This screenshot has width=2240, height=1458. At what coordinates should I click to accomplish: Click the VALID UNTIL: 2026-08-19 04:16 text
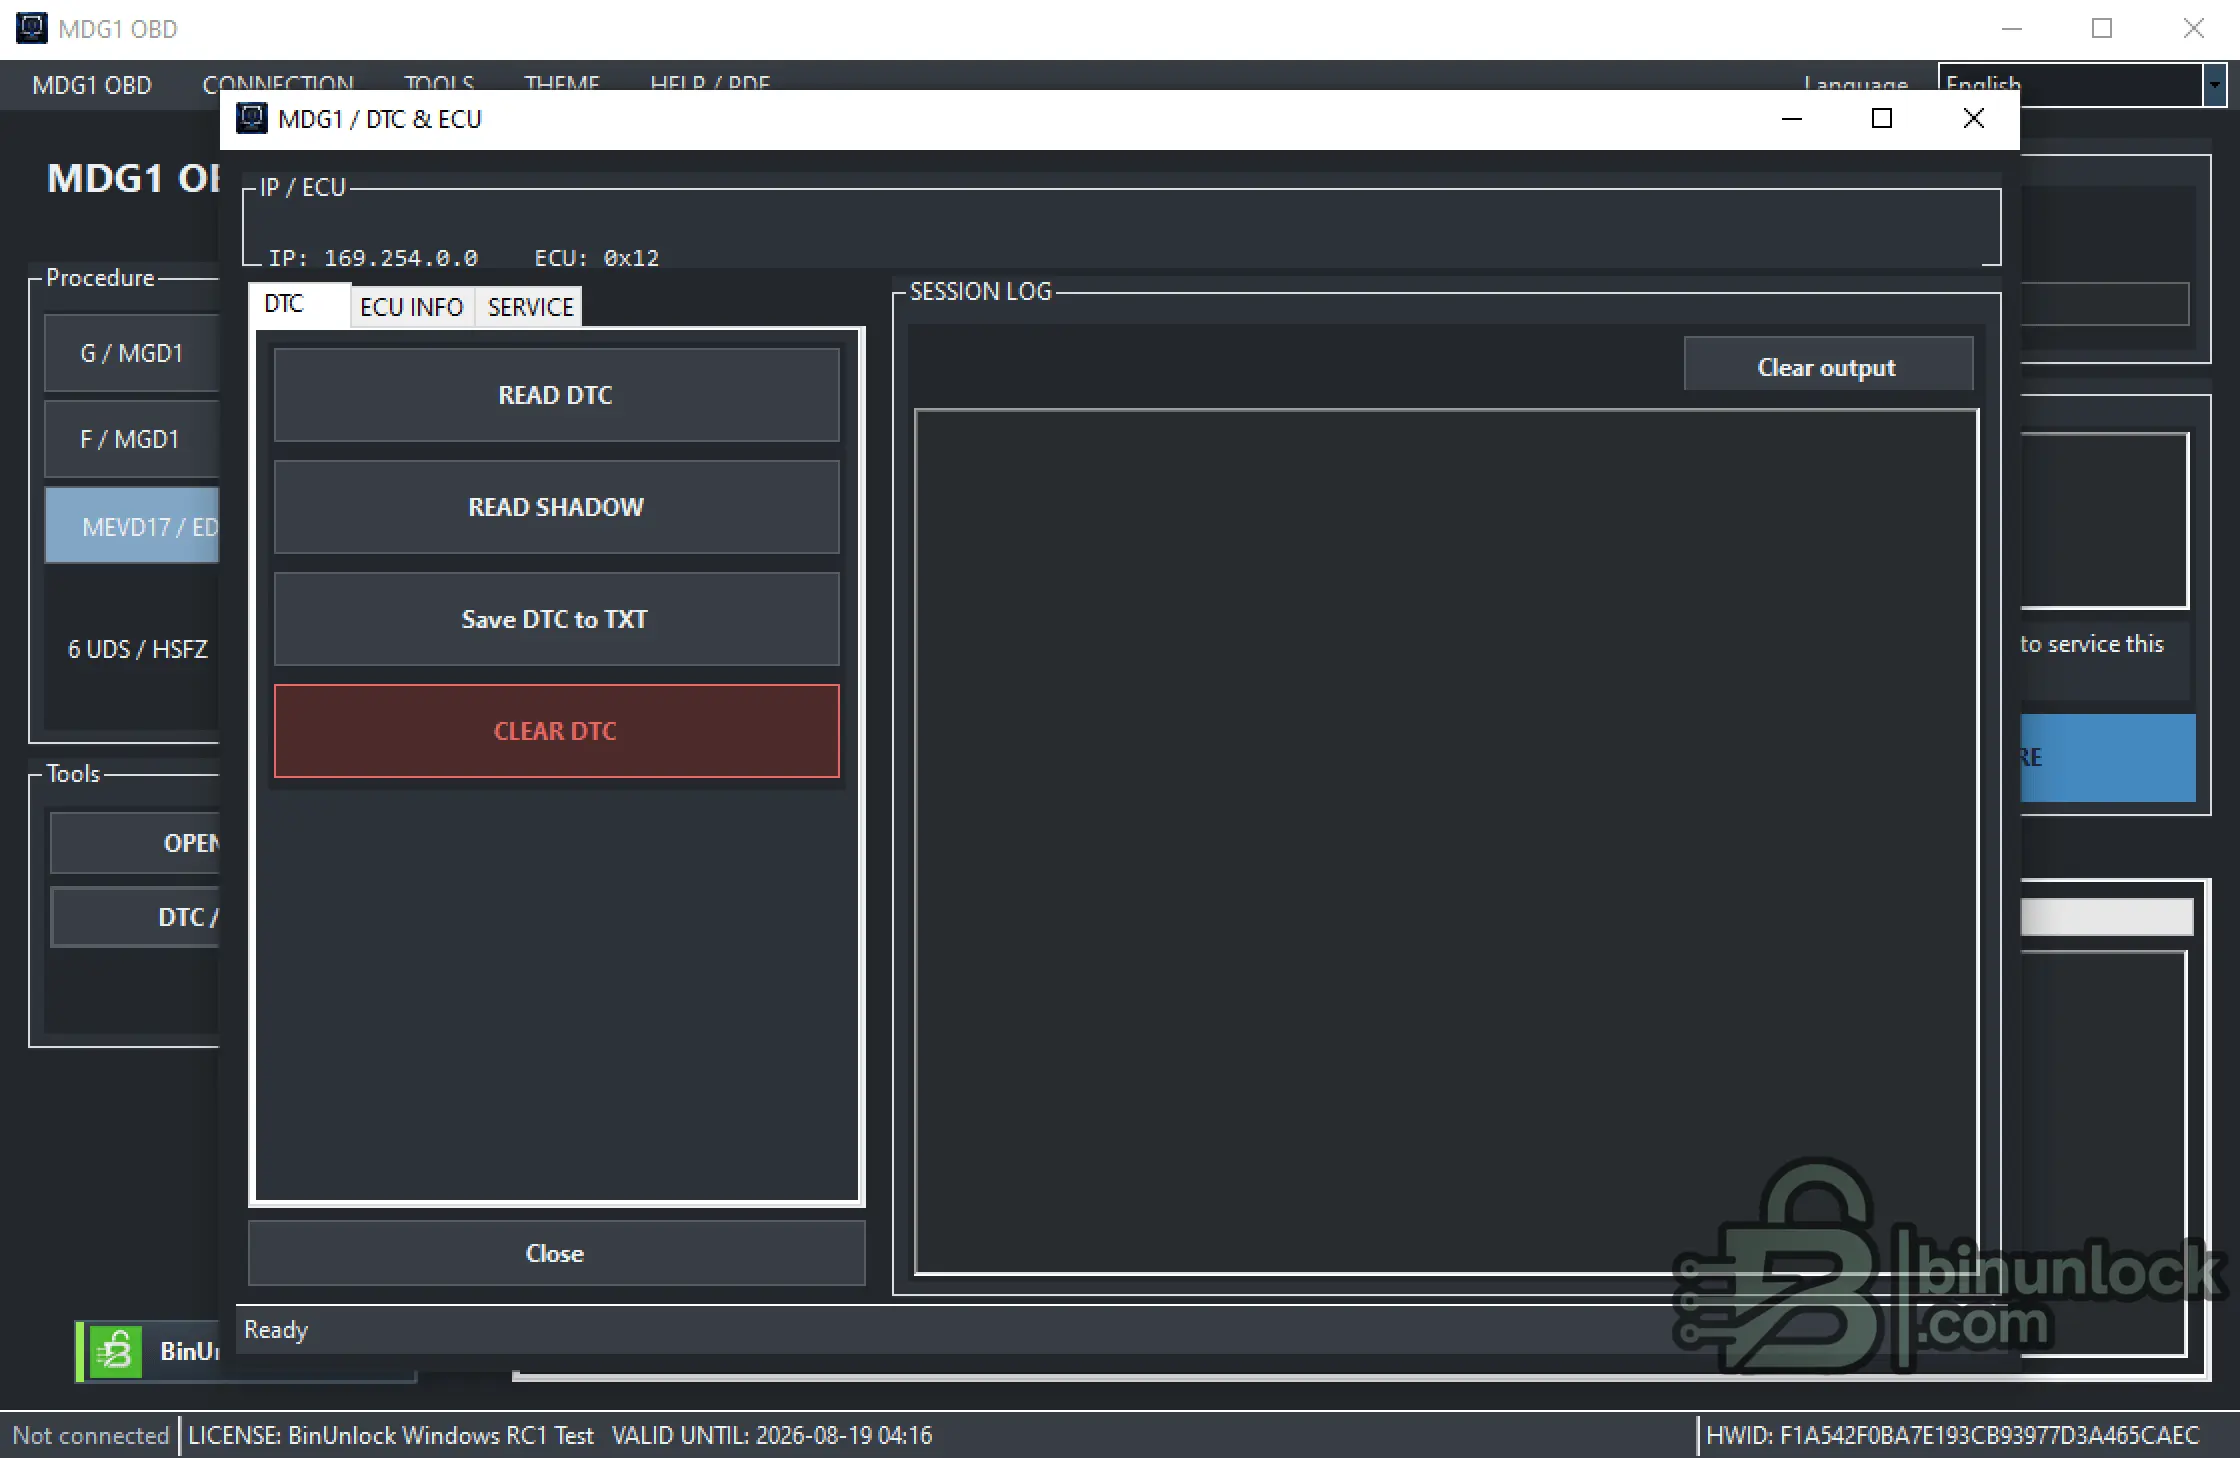772,1436
